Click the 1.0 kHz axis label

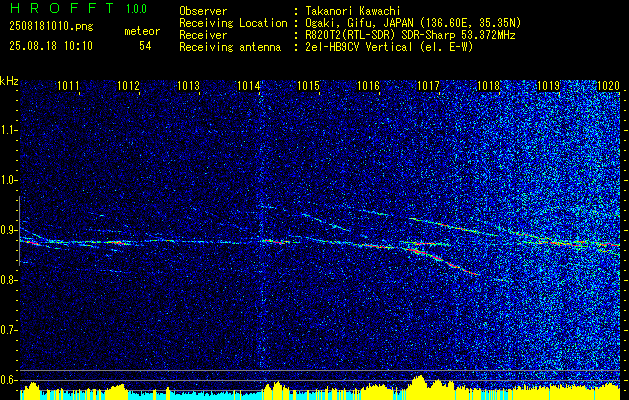pyautogui.click(x=9, y=180)
